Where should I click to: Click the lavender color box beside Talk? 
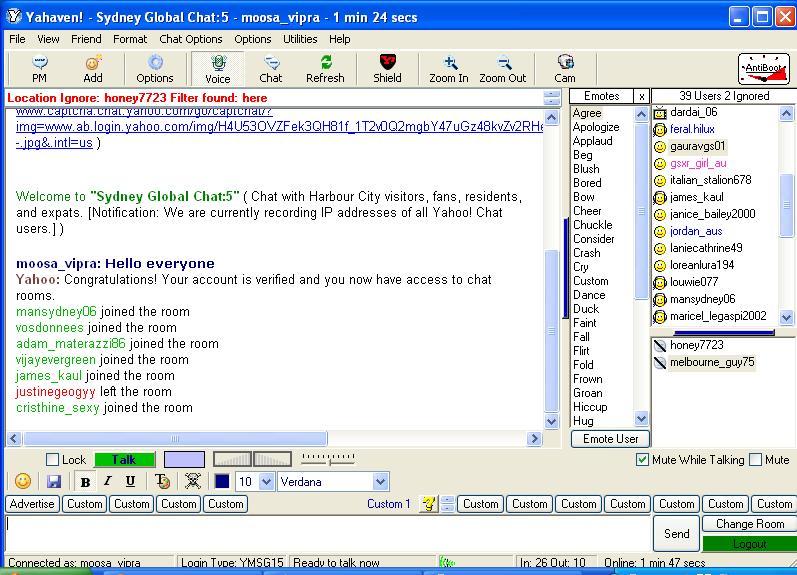point(185,460)
